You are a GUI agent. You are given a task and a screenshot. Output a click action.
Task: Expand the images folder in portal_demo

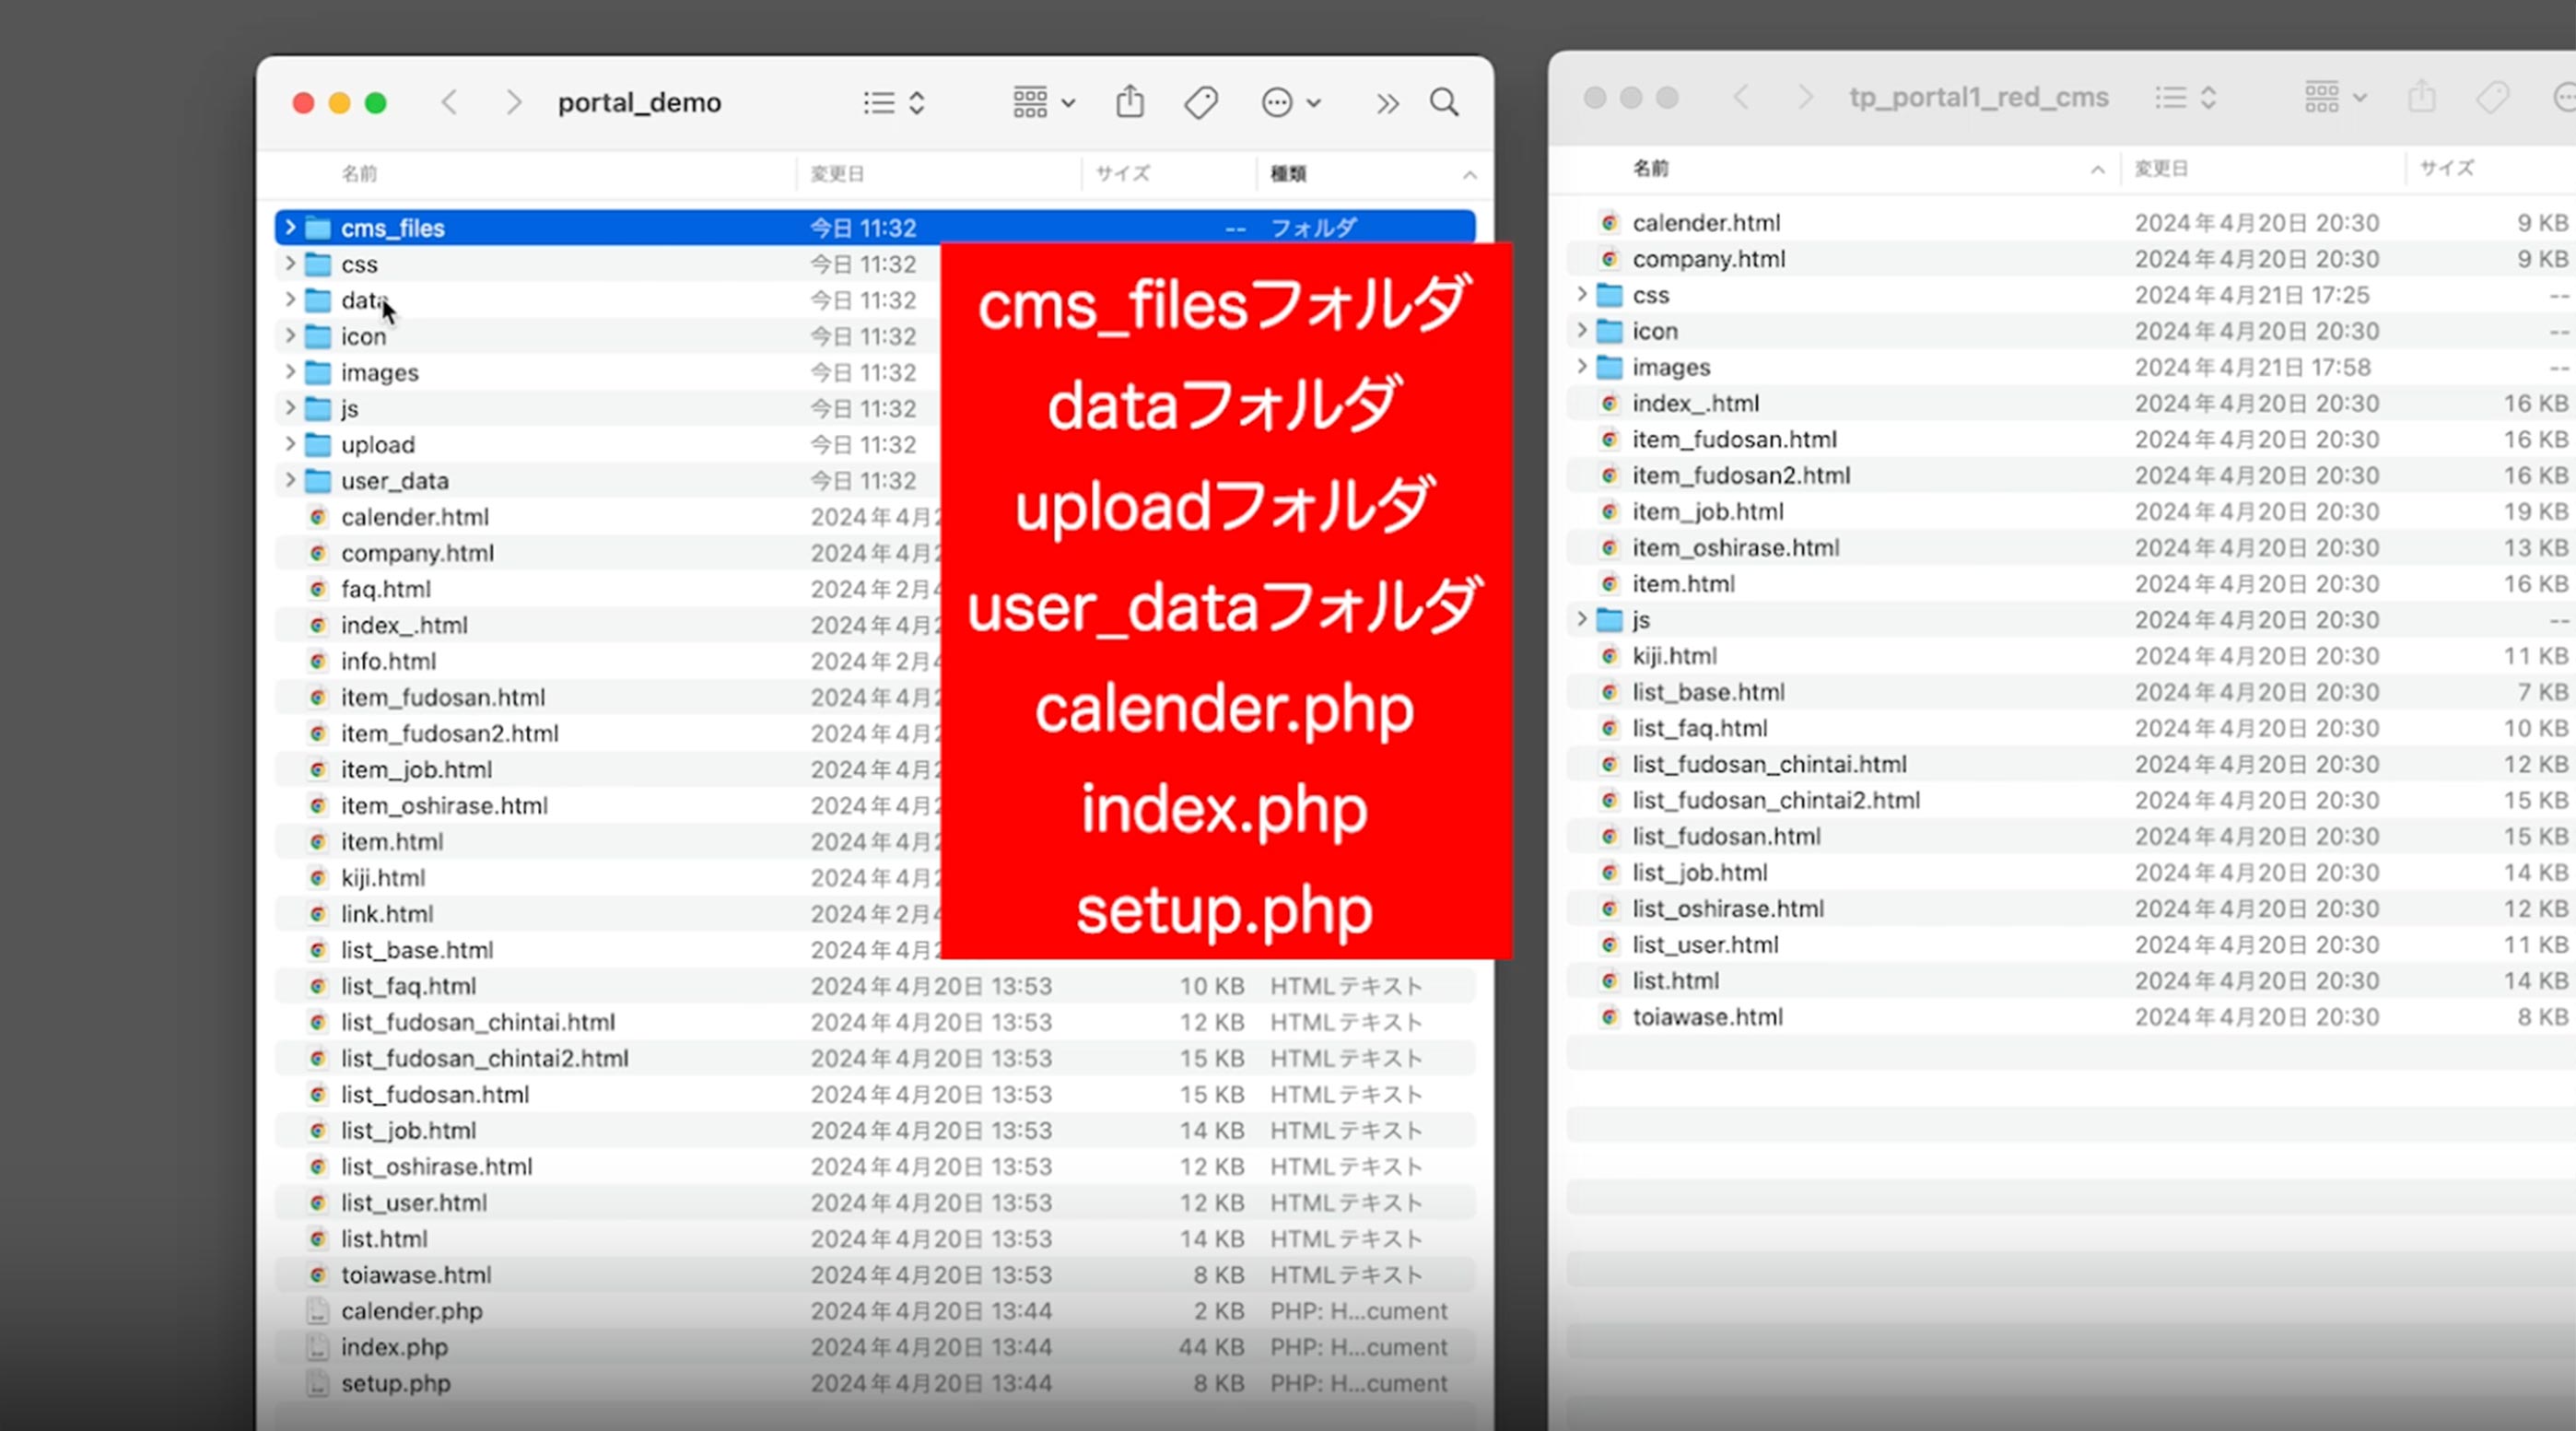[x=290, y=372]
